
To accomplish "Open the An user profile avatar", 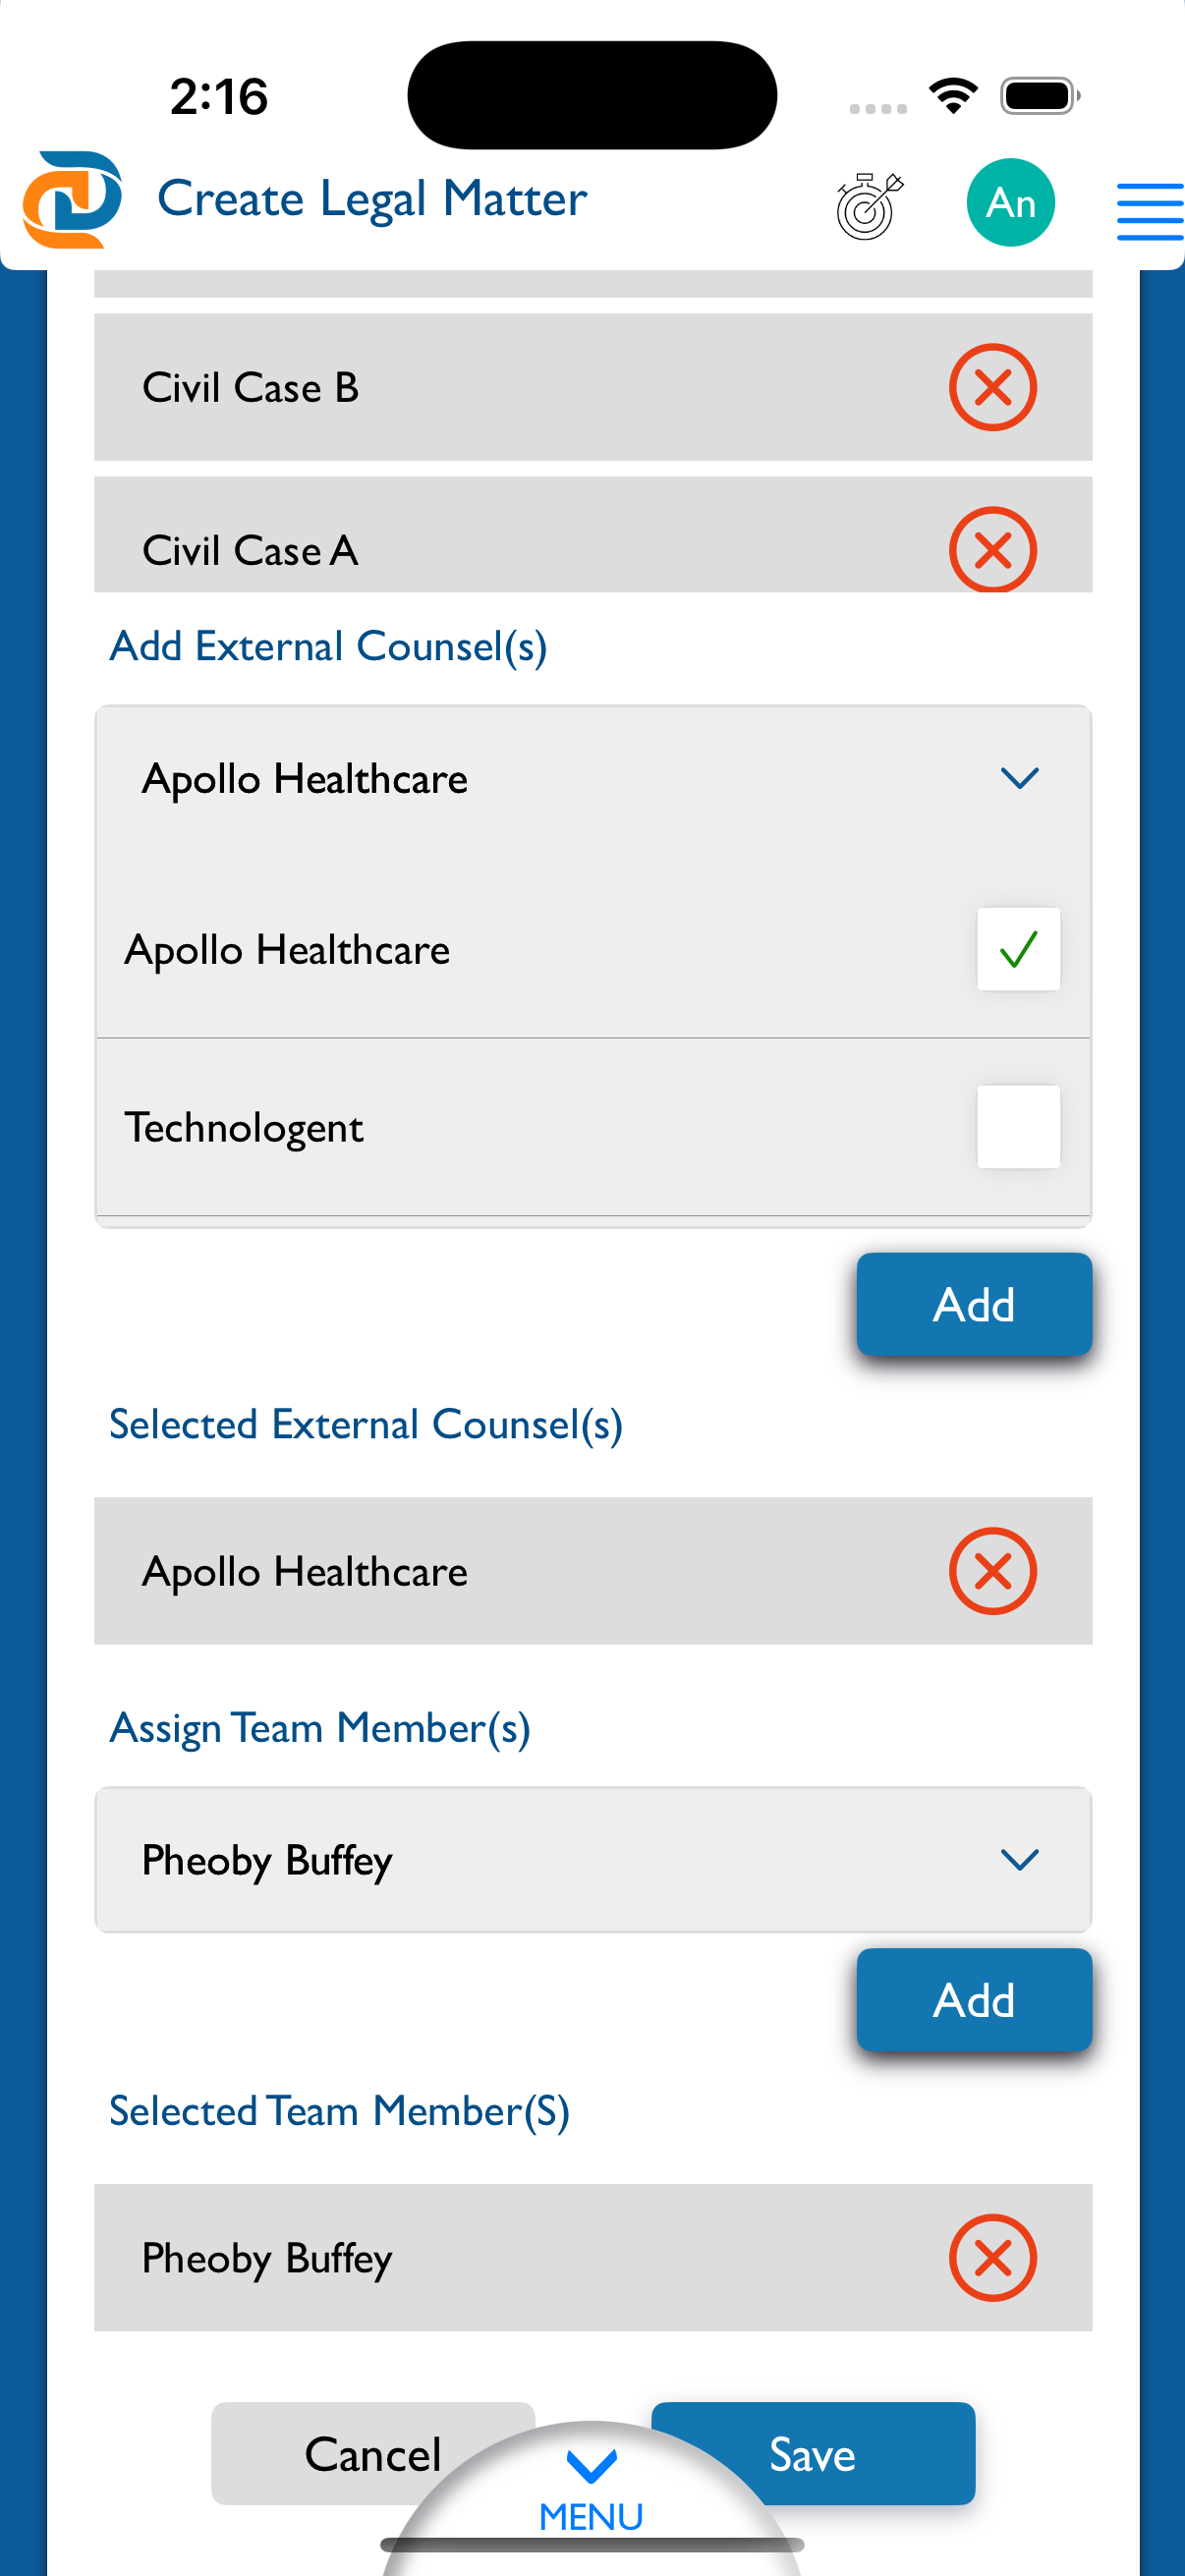I will 1010,203.
